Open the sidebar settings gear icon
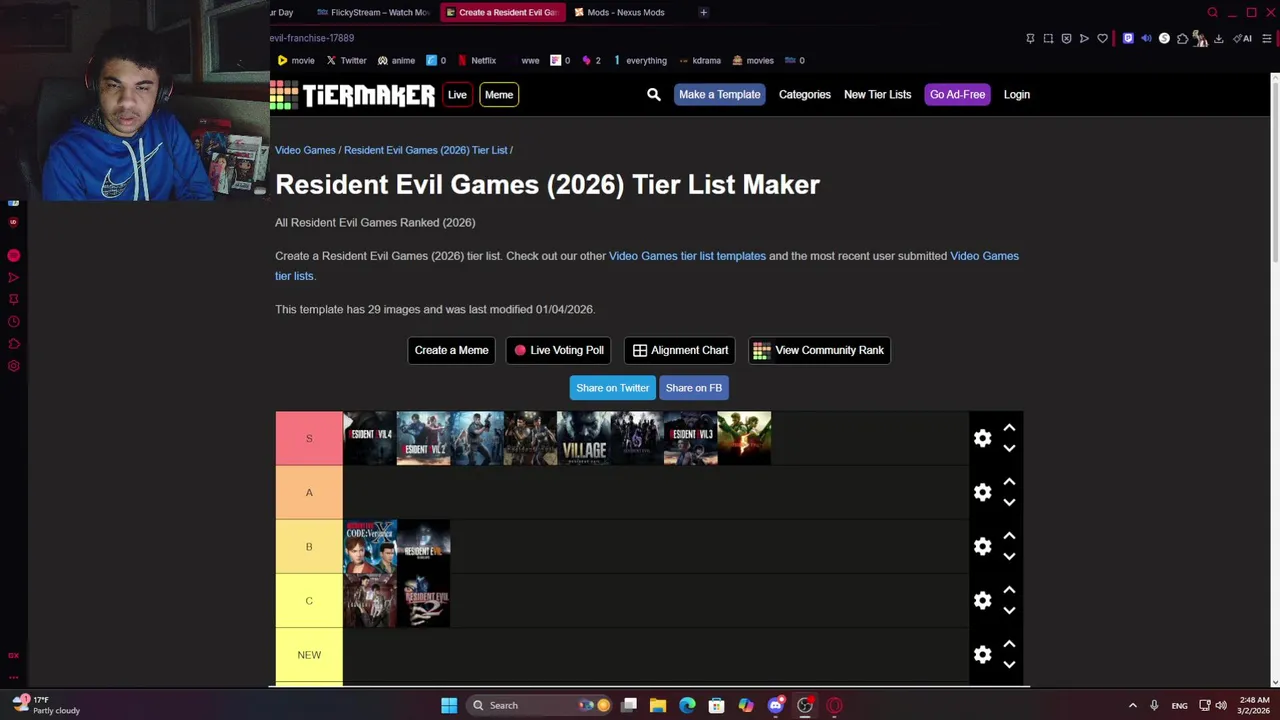This screenshot has height=720, width=1280. (14, 365)
